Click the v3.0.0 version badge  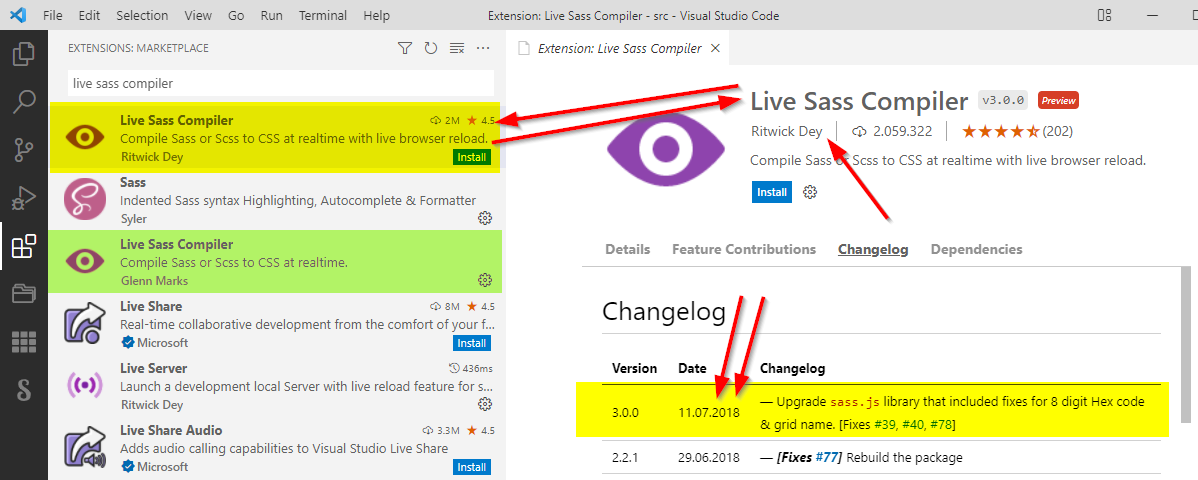(1004, 100)
